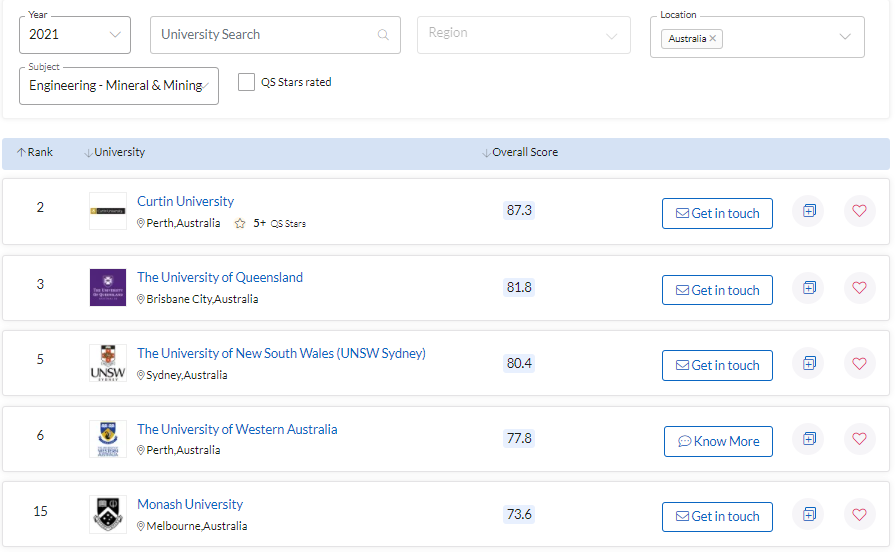Screen dimensions: 895x552
Task: Open the Curtin University link
Action: click(x=186, y=202)
